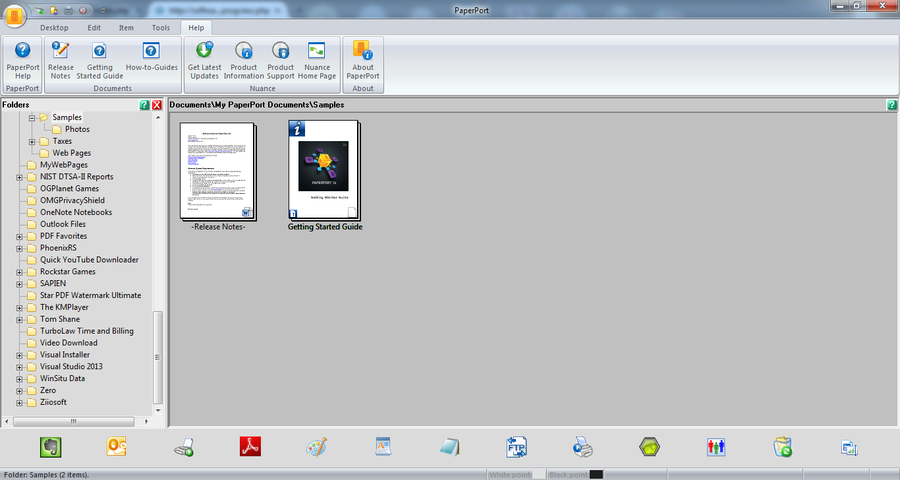
Task: Send to Outlook in the bottom bar
Action: [116, 447]
